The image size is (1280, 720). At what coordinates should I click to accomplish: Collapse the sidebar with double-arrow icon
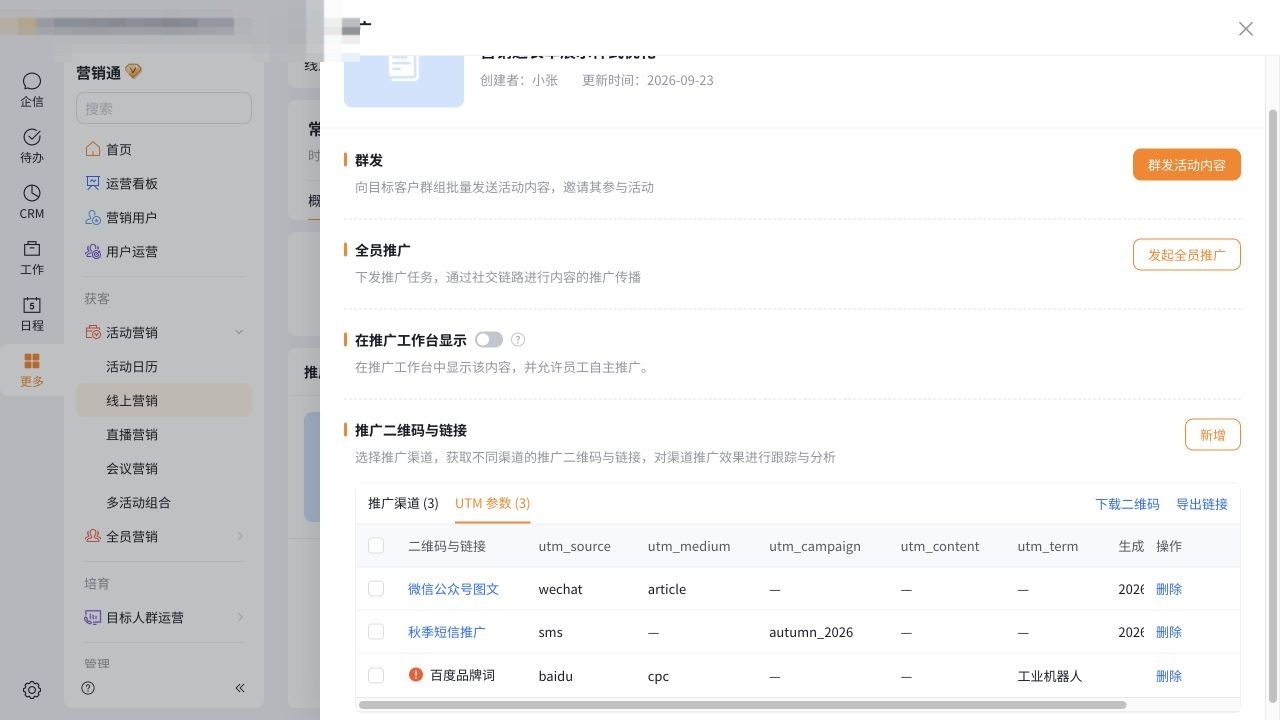pos(240,688)
